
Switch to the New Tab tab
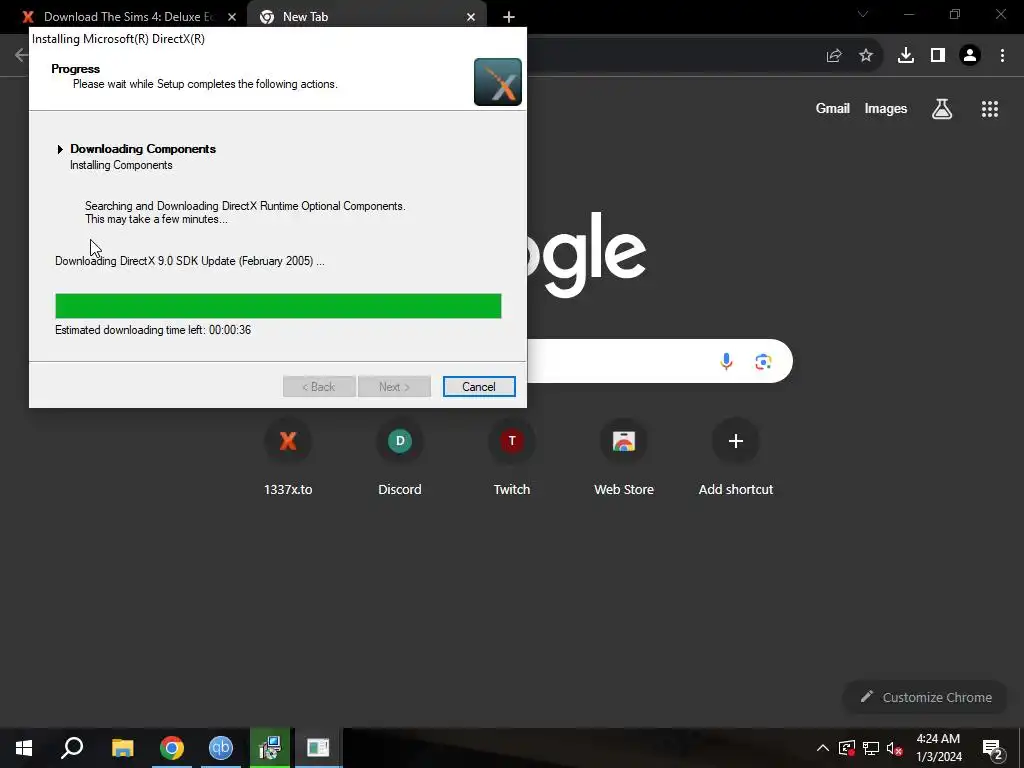pyautogui.click(x=366, y=17)
